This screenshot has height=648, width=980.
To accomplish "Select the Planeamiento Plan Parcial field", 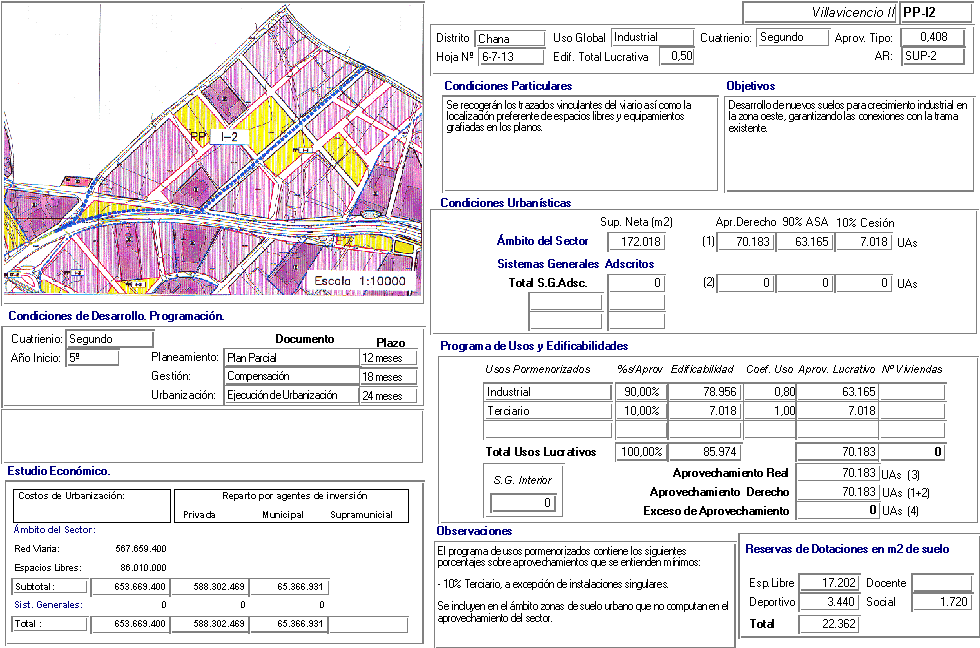I will (291, 358).
